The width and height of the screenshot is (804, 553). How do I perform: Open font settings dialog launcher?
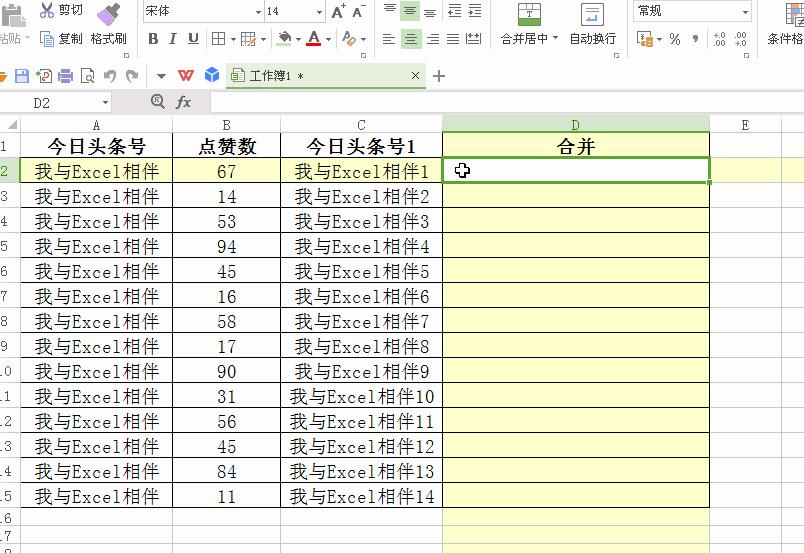pos(364,55)
